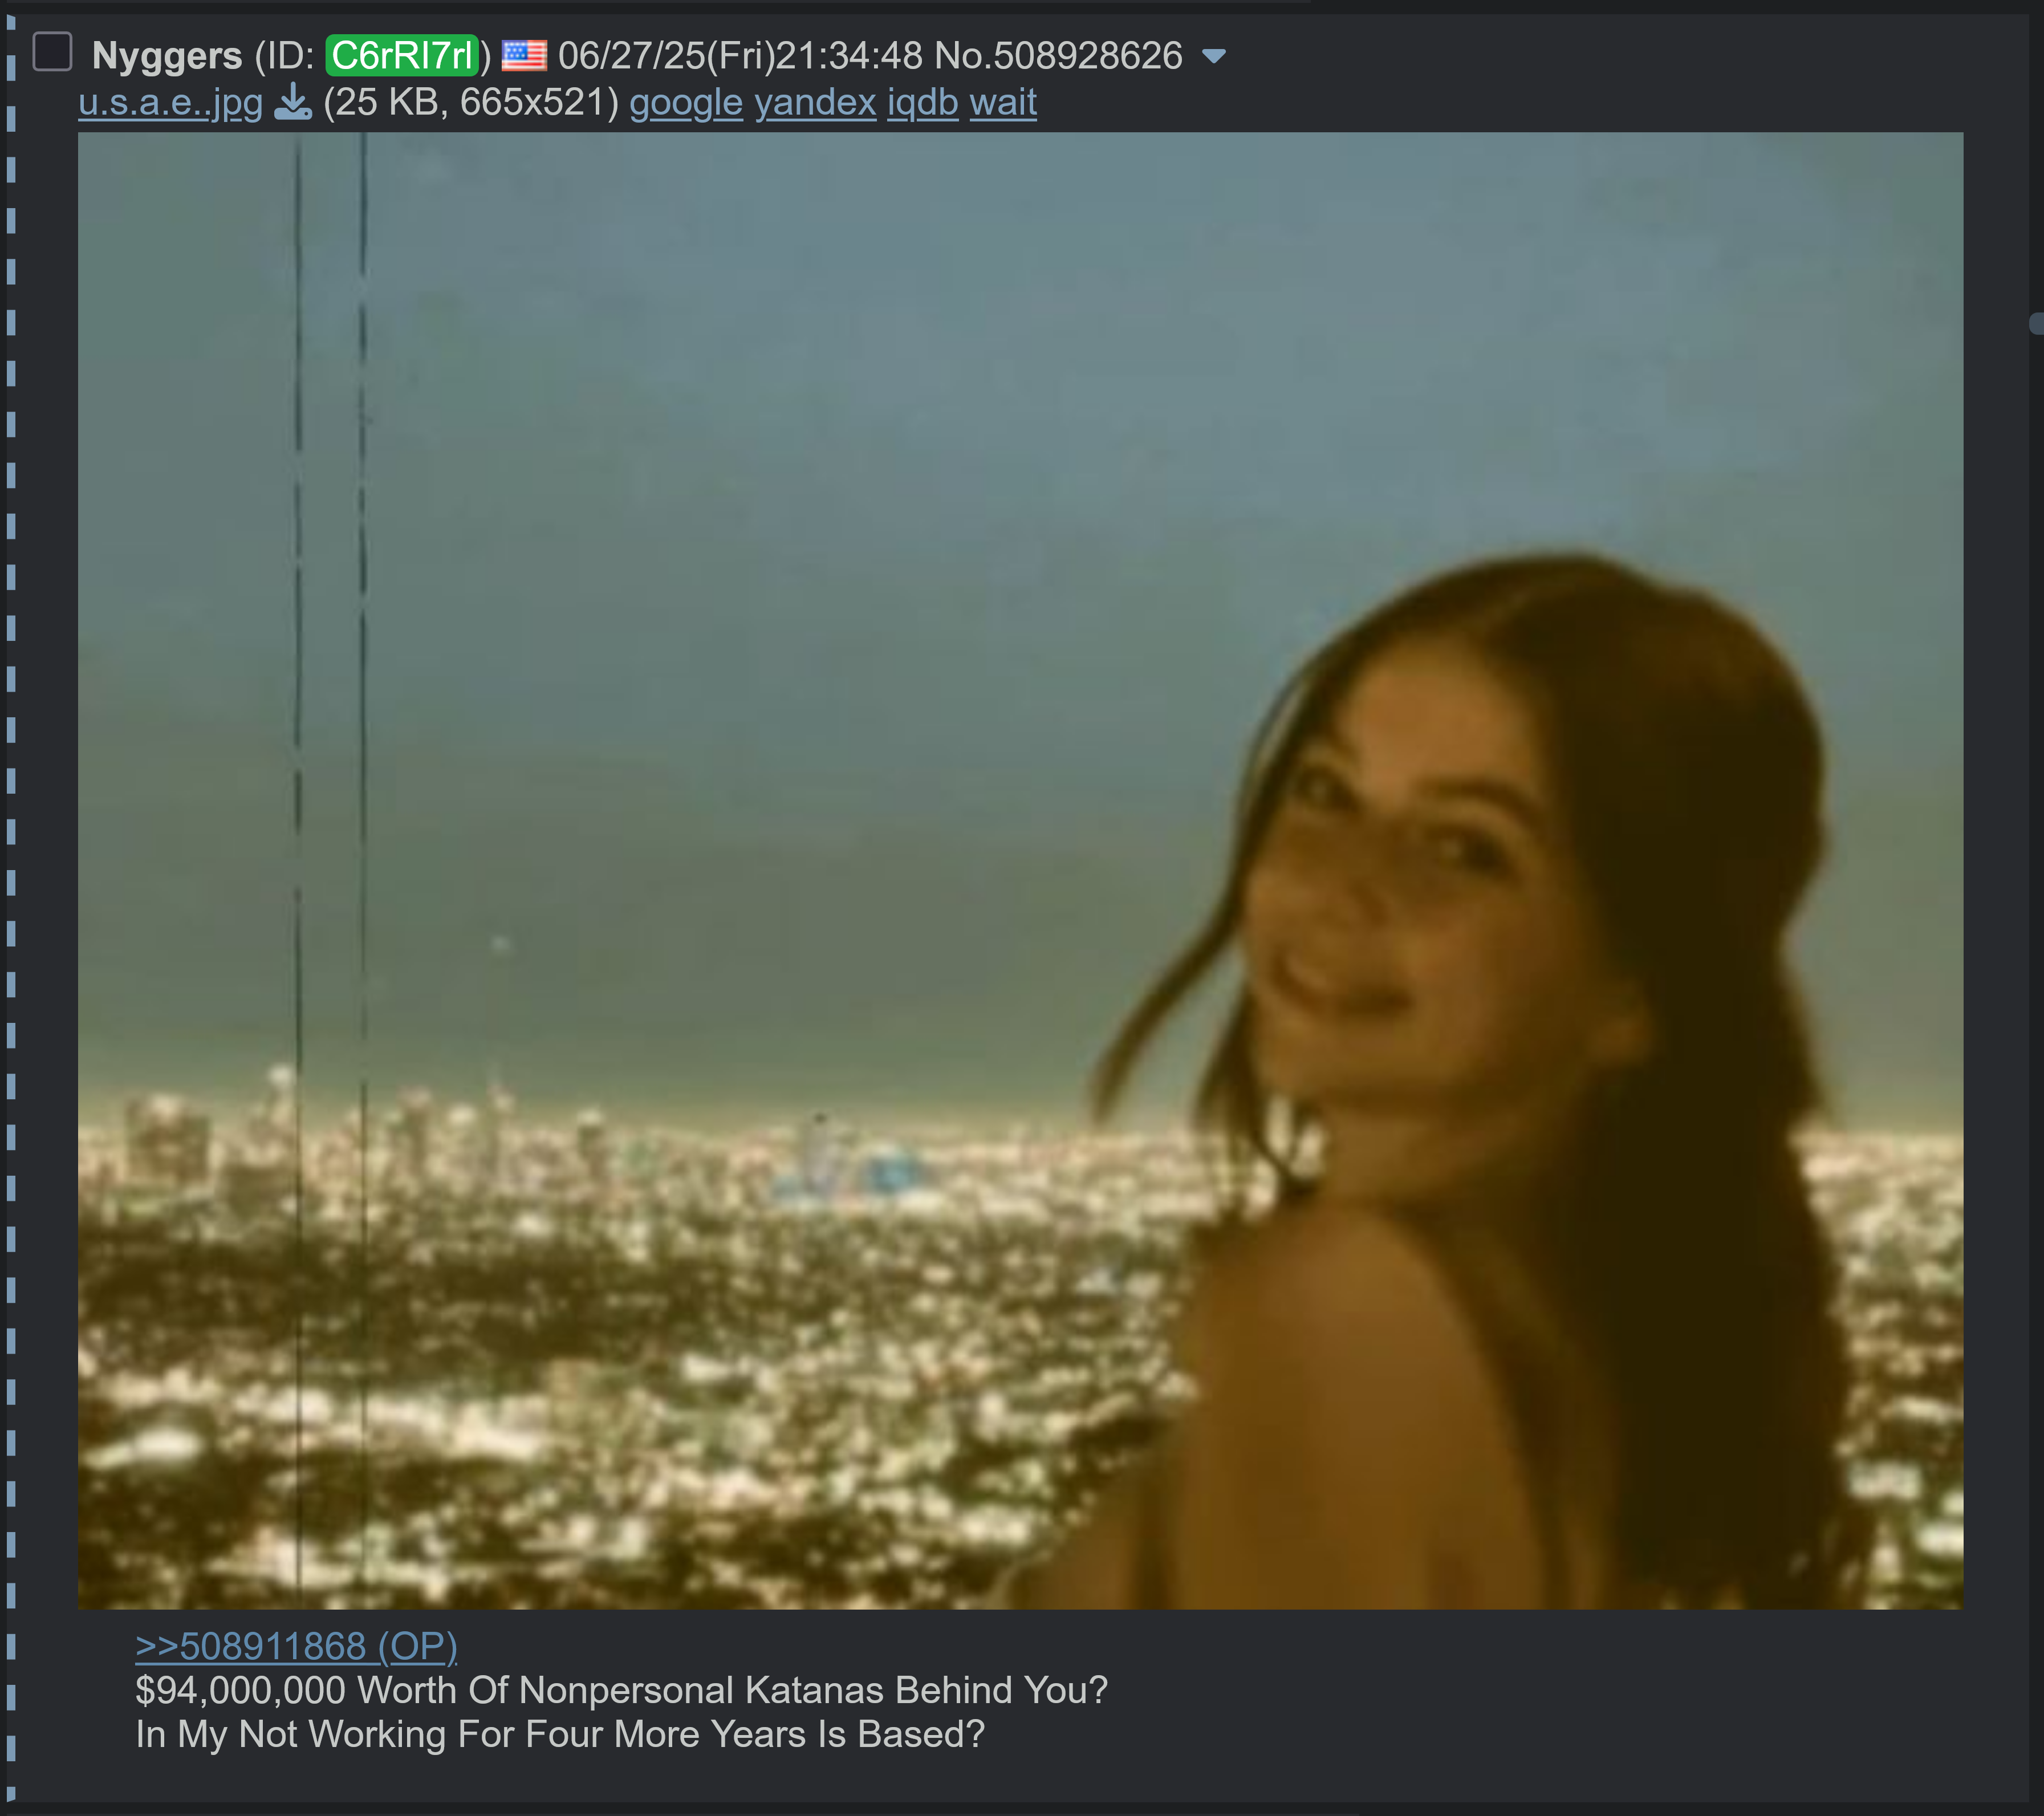The height and width of the screenshot is (1816, 2044).
Task: Open the u.s.a.e..jpg file link
Action: (x=171, y=102)
